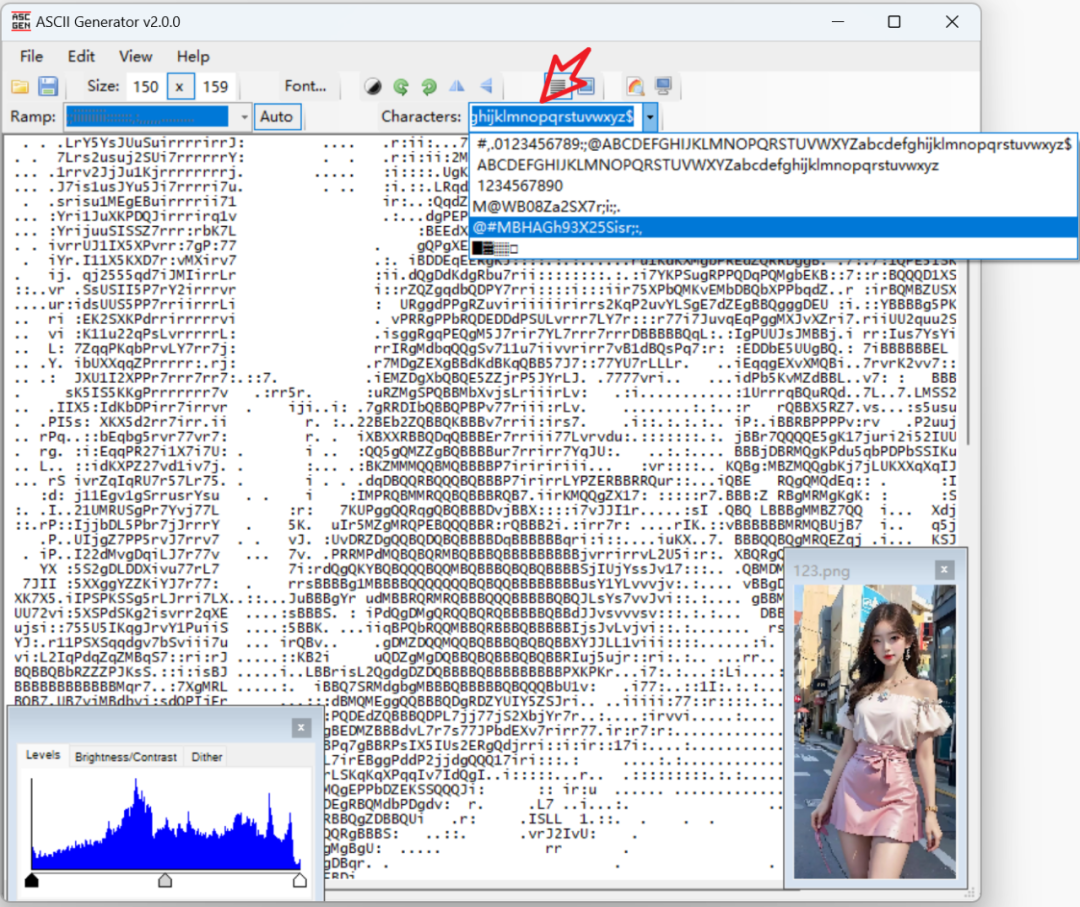Image resolution: width=1080 pixels, height=907 pixels.
Task: Collapse the Characters dropdown arrow
Action: click(x=651, y=117)
